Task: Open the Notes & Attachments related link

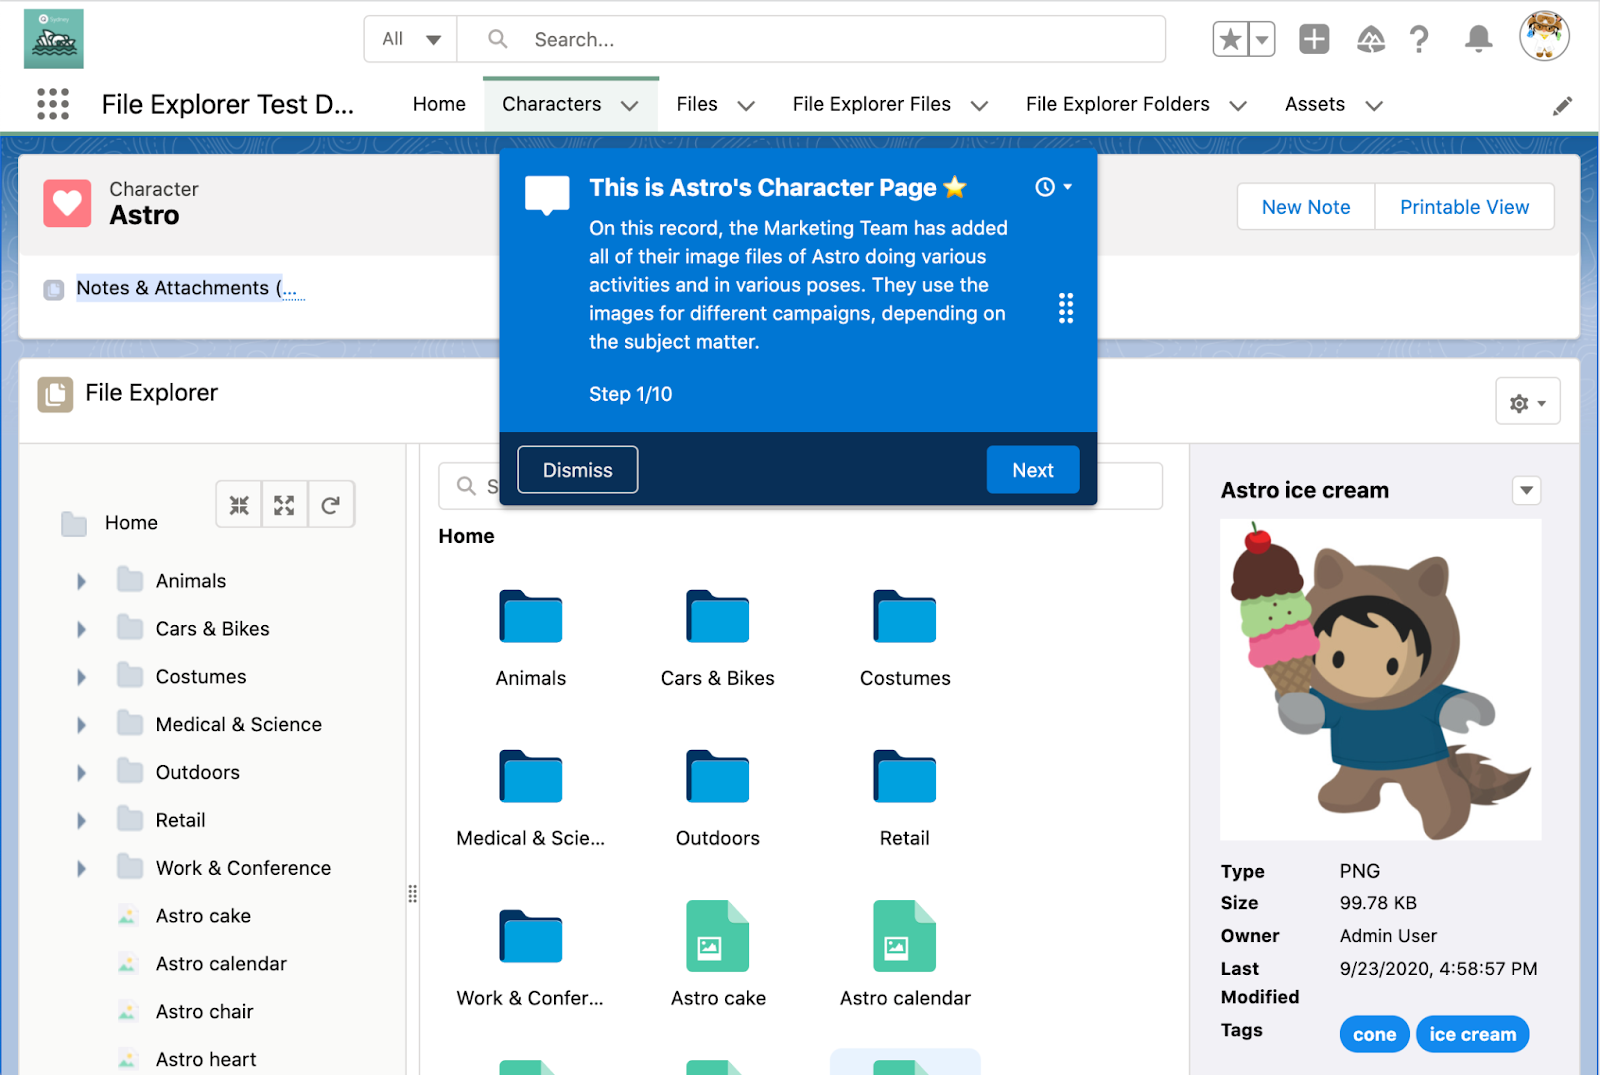Action: pos(190,288)
